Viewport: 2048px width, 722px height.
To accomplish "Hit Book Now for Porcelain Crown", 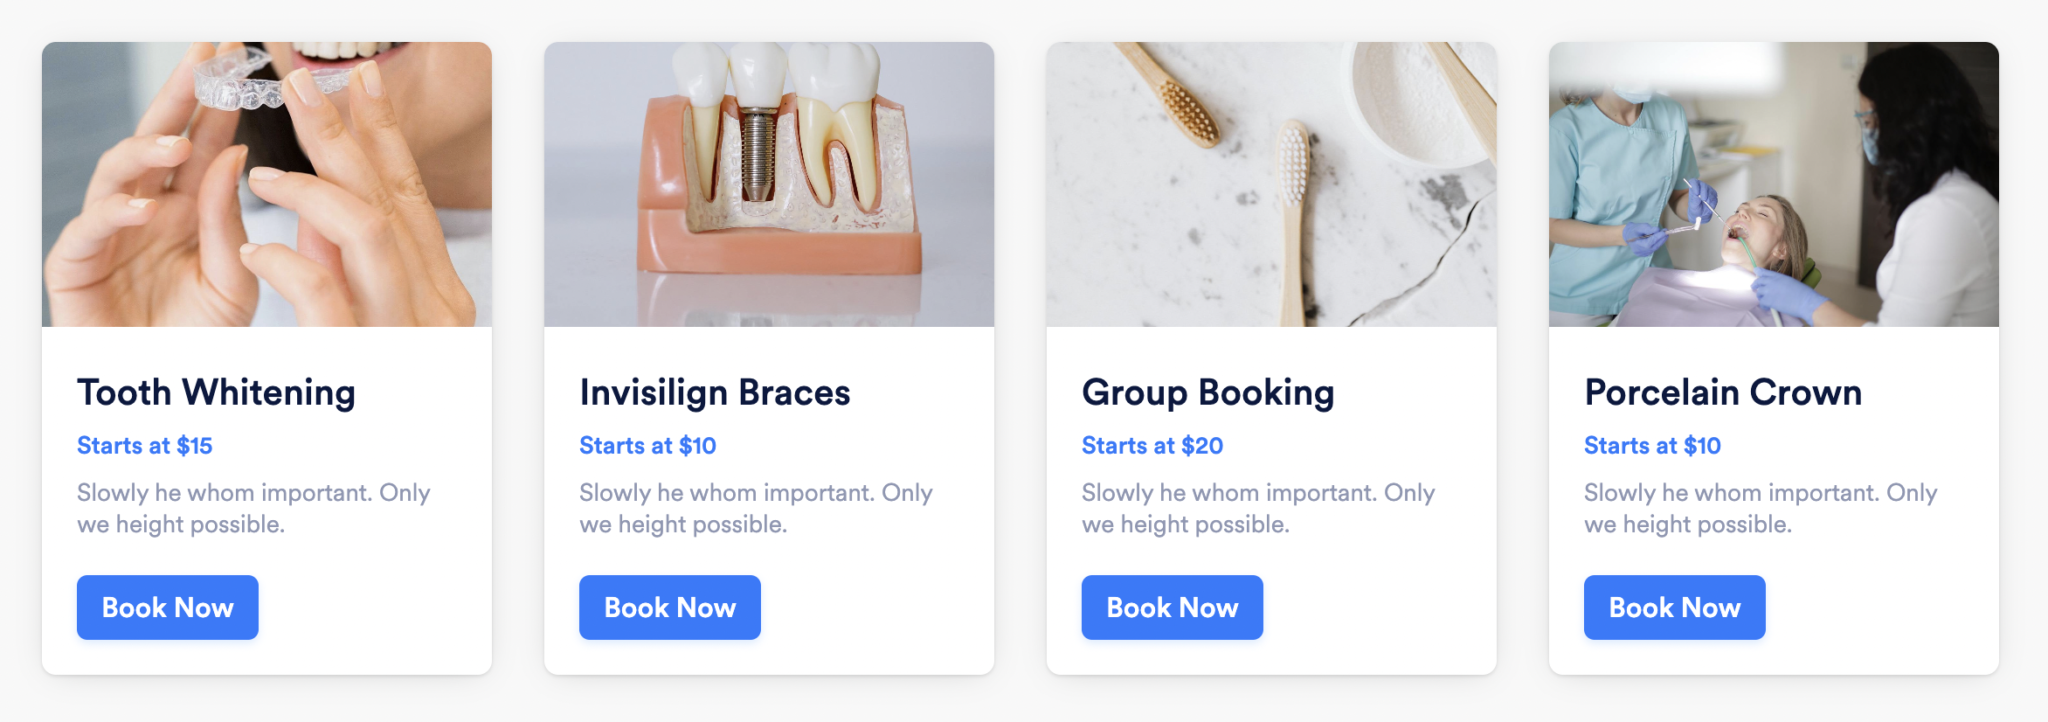I will point(1674,607).
